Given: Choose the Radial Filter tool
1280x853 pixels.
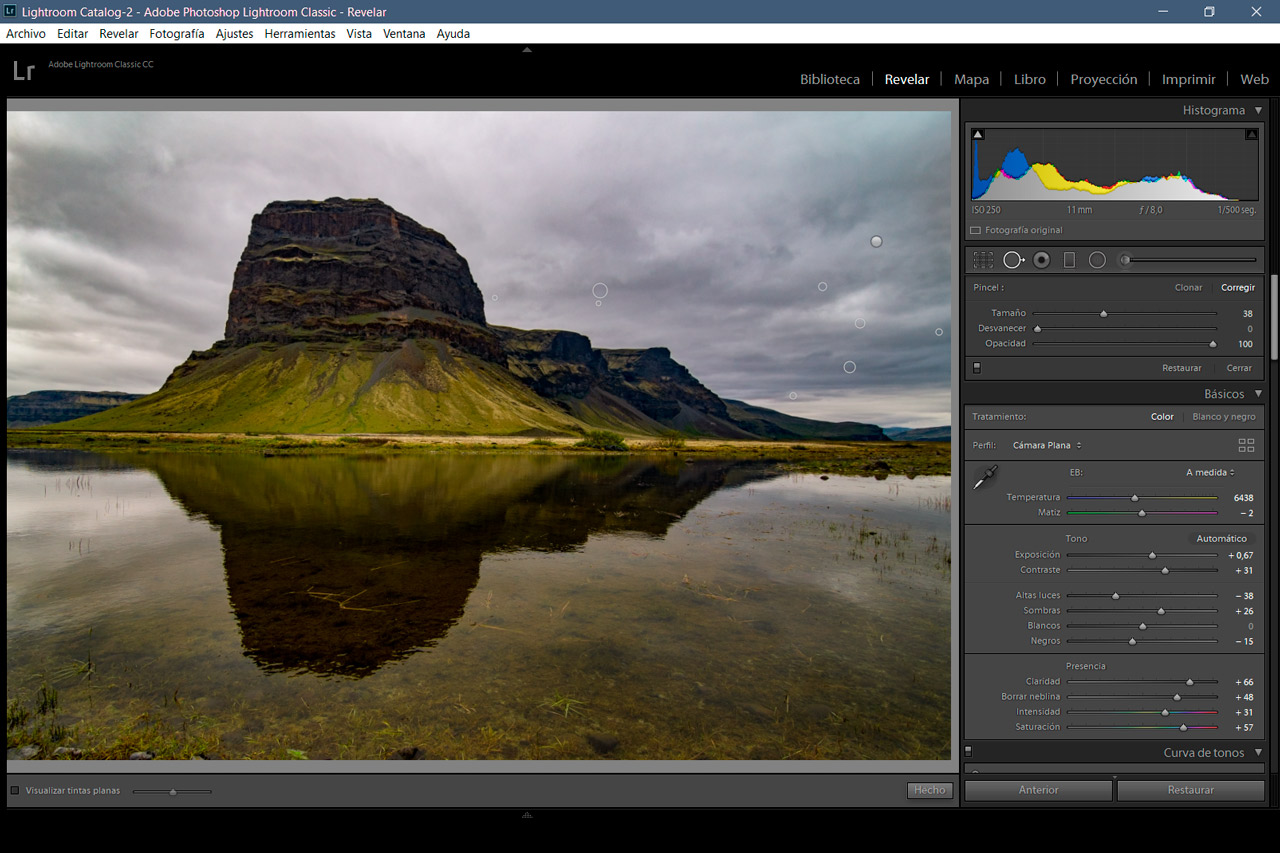Looking at the screenshot, I should pos(1097,260).
